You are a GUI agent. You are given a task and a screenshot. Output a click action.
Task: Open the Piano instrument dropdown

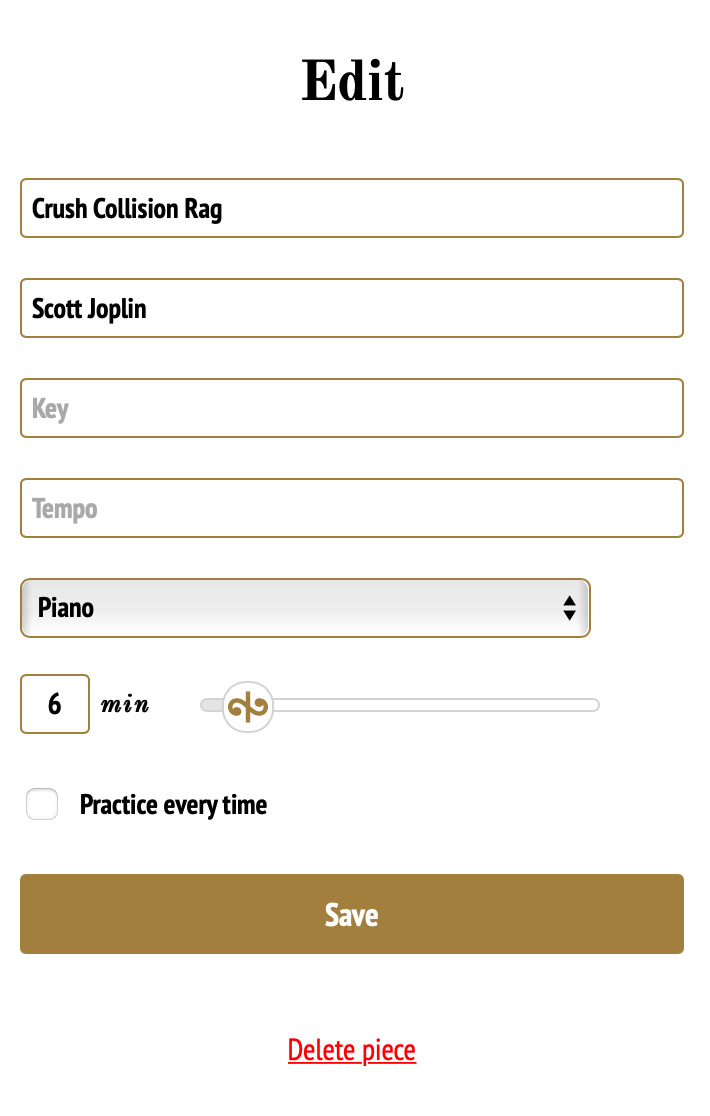(x=305, y=608)
